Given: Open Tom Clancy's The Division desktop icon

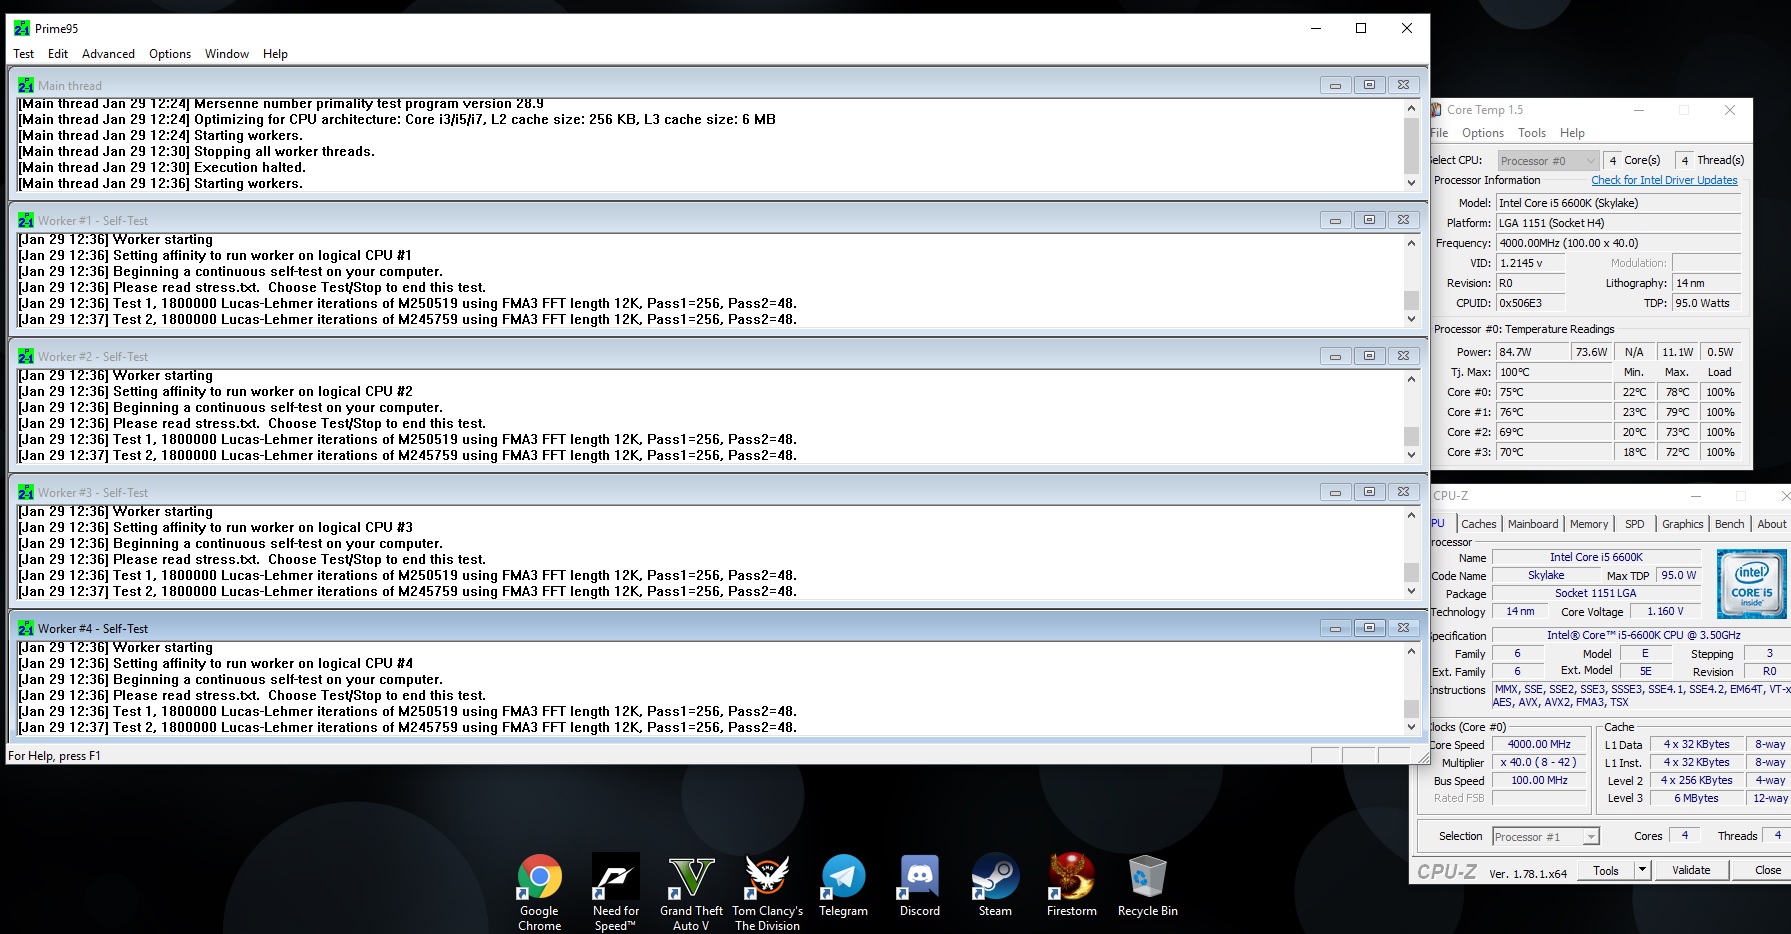Looking at the screenshot, I should (x=767, y=891).
